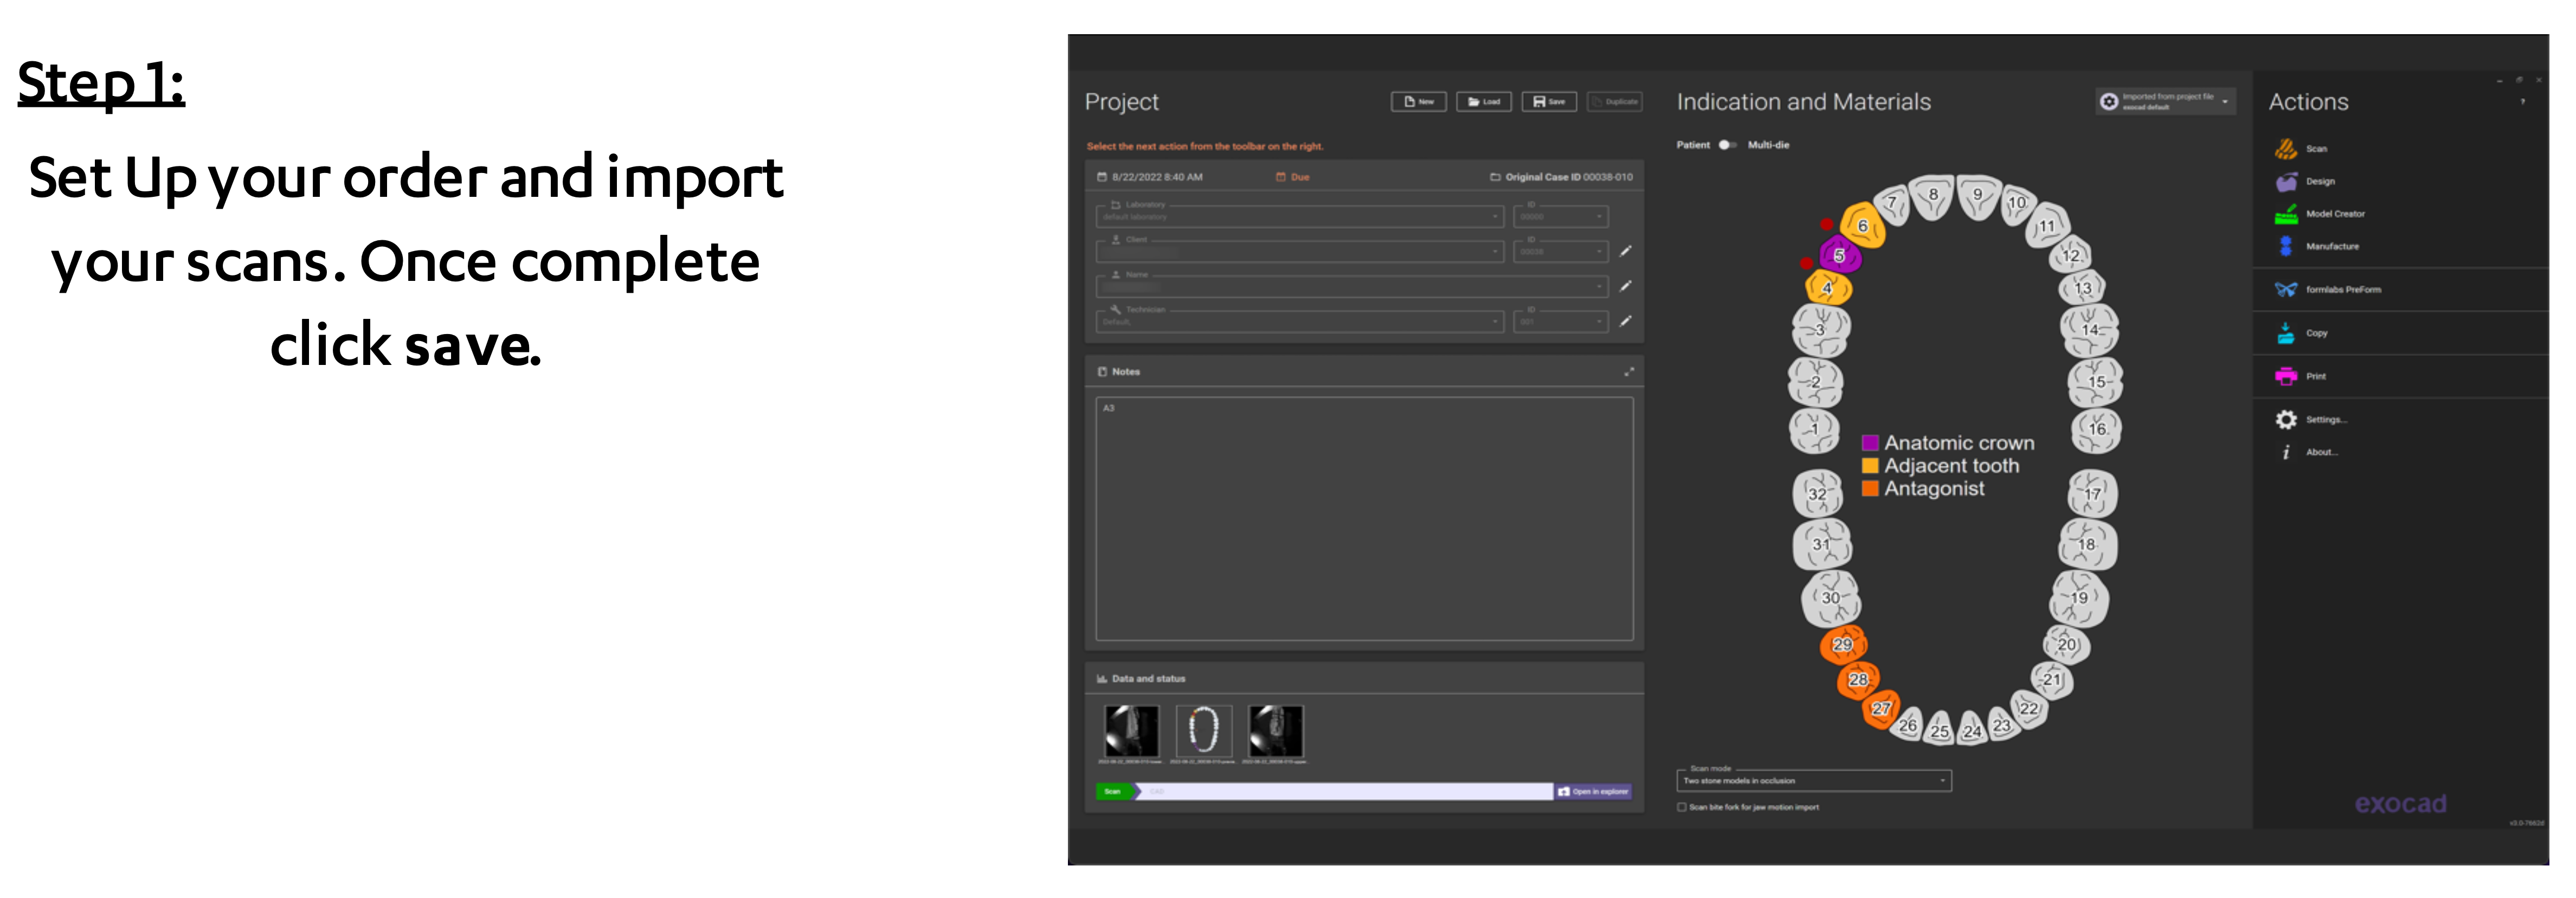Image resolution: width=2576 pixels, height=898 pixels.
Task: Open the Scan mode dropdown
Action: pyautogui.click(x=1942, y=780)
